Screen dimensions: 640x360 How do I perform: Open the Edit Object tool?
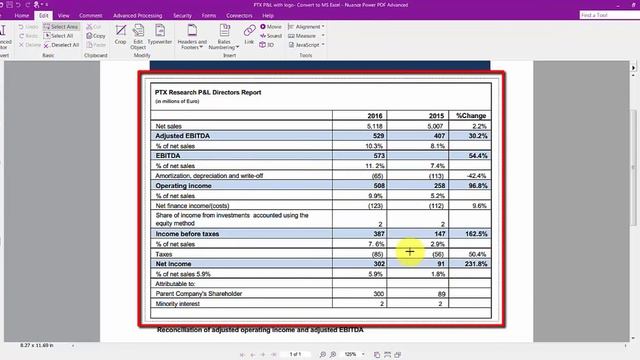[138, 36]
